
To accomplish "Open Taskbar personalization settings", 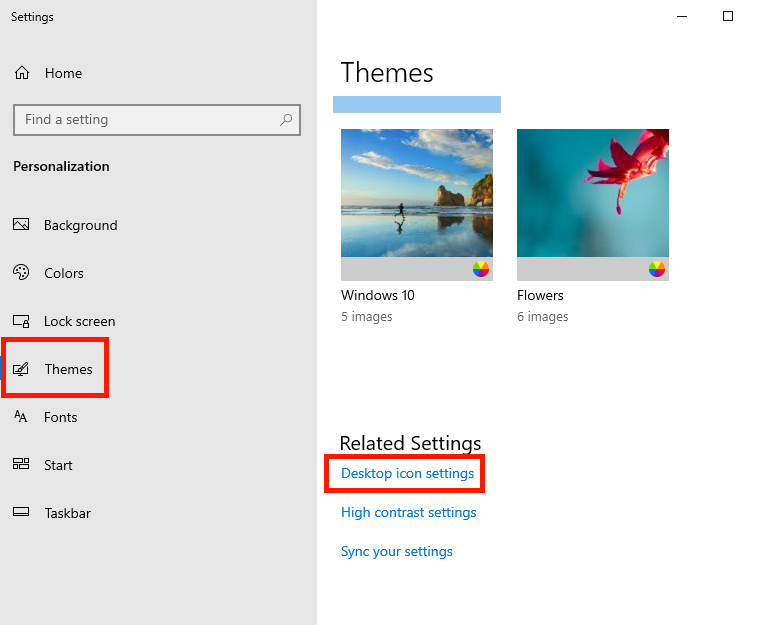I will [x=67, y=513].
